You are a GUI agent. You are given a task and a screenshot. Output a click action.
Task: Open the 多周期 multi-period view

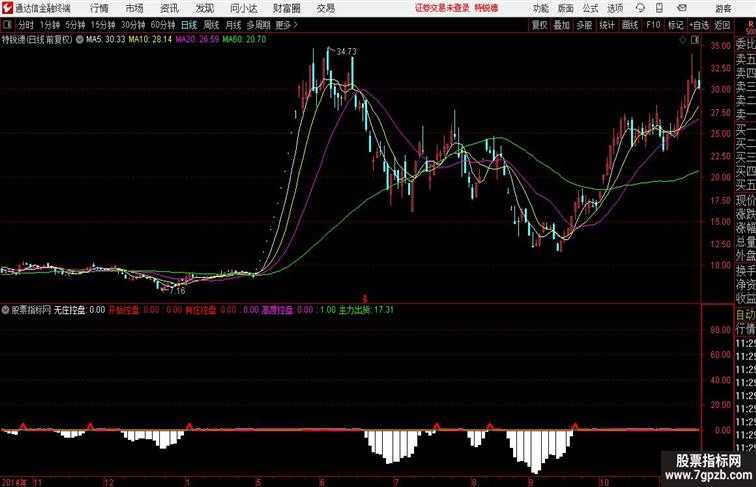258,25
